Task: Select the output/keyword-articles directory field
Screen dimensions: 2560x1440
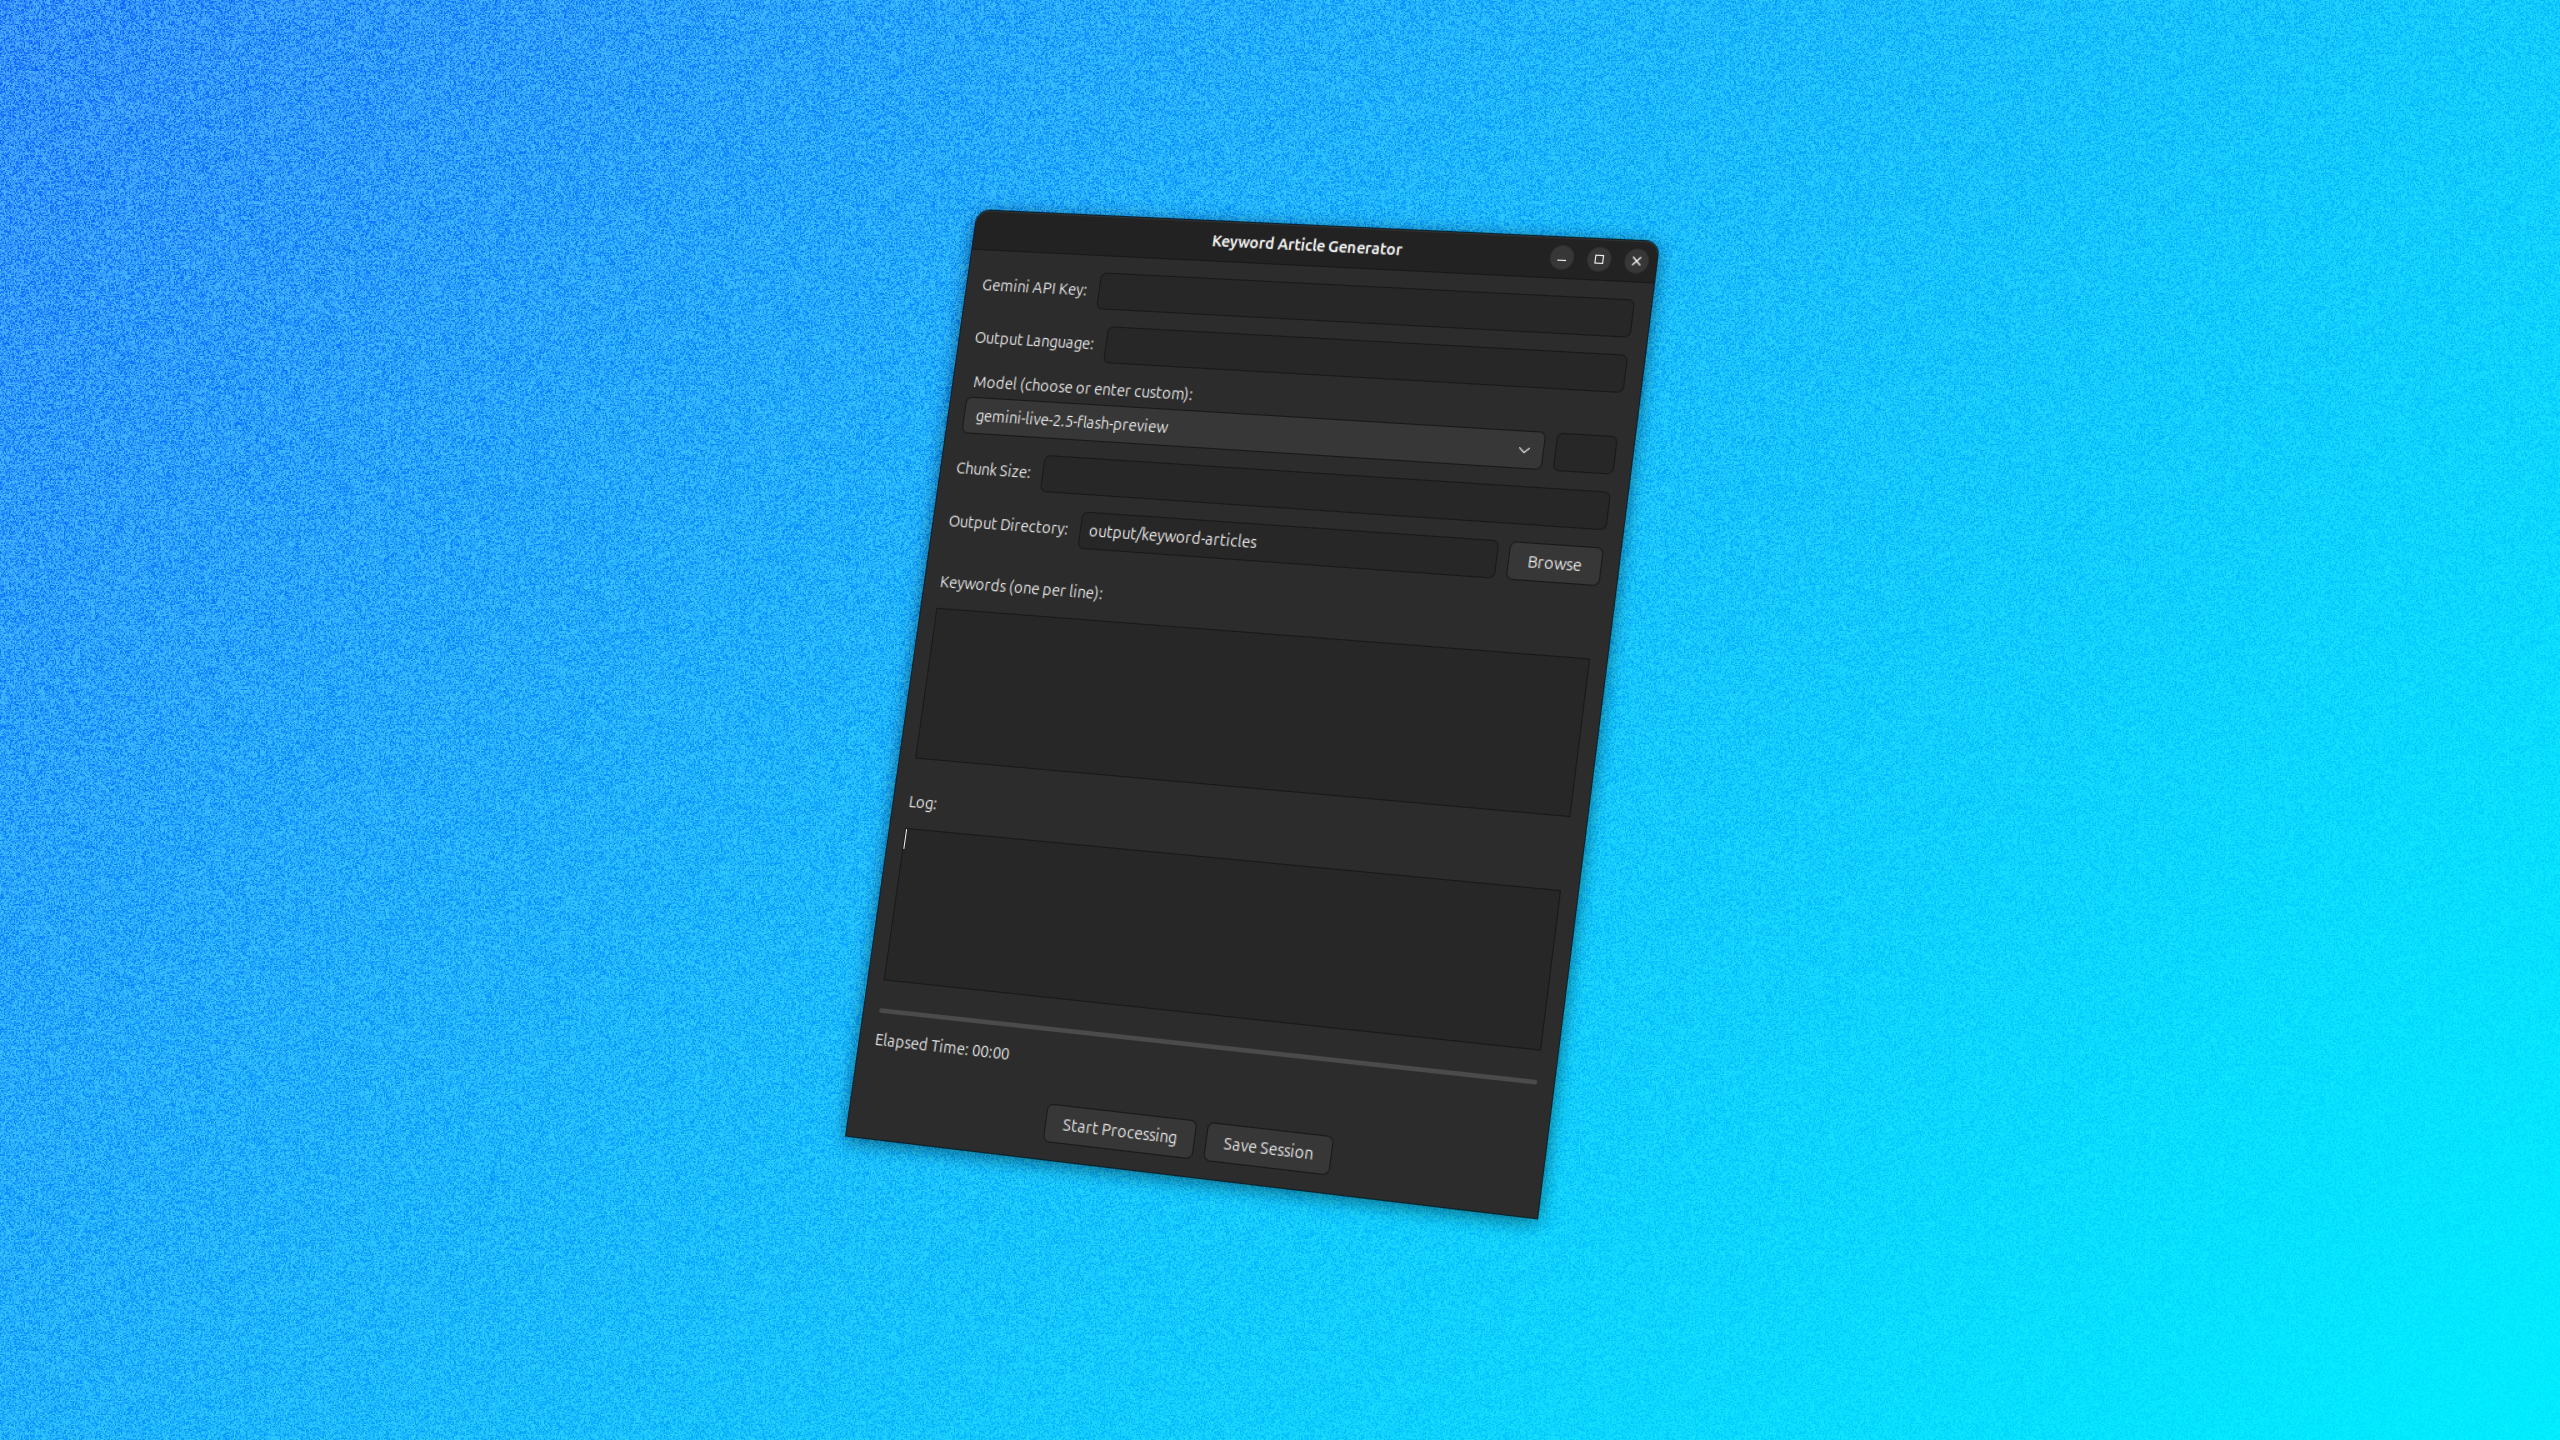Action: click(1286, 546)
